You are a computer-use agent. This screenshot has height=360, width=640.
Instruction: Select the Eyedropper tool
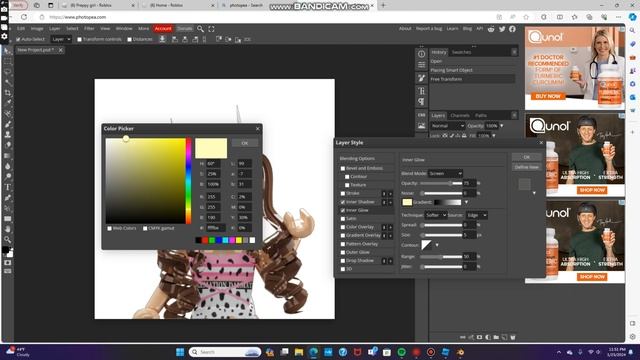coord(8,103)
